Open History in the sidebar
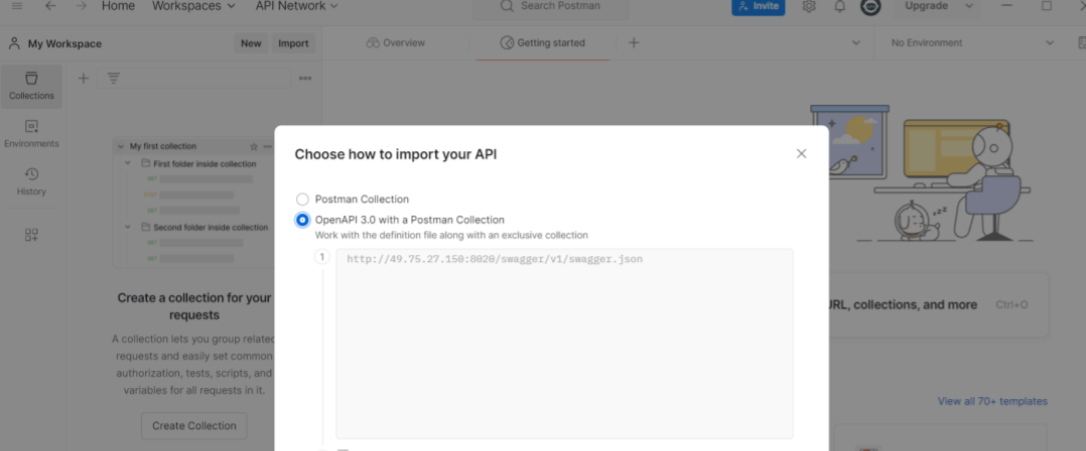The height and width of the screenshot is (451, 1086). pos(31,182)
